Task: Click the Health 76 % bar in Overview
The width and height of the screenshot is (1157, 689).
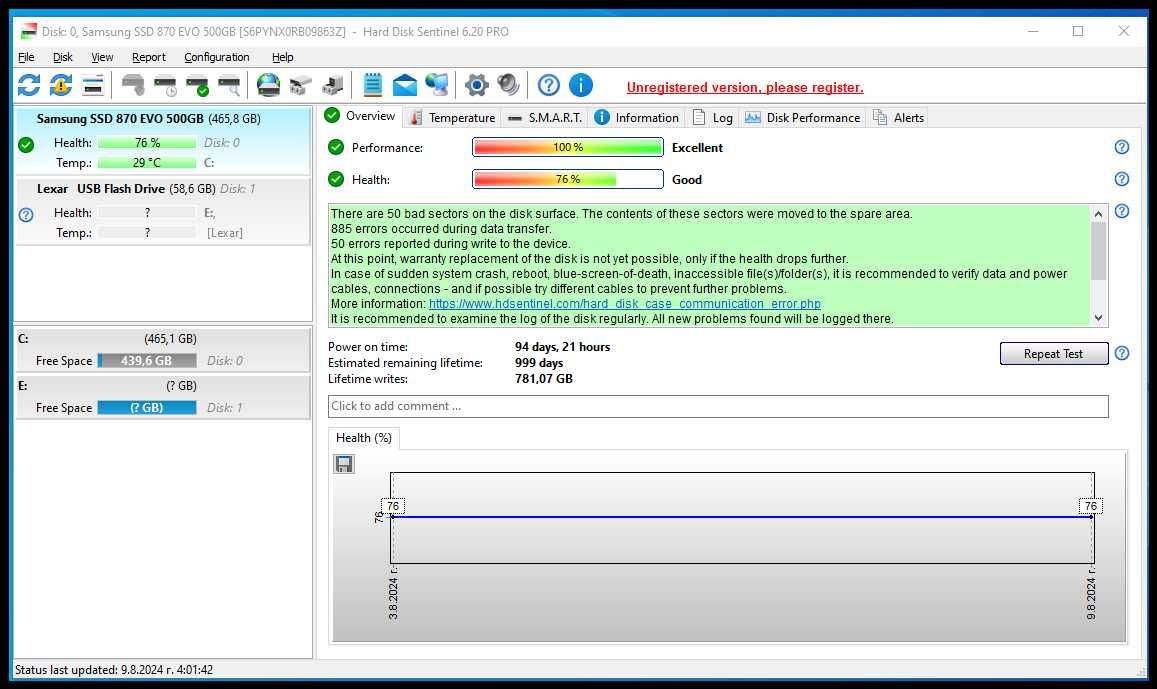Action: tap(567, 179)
